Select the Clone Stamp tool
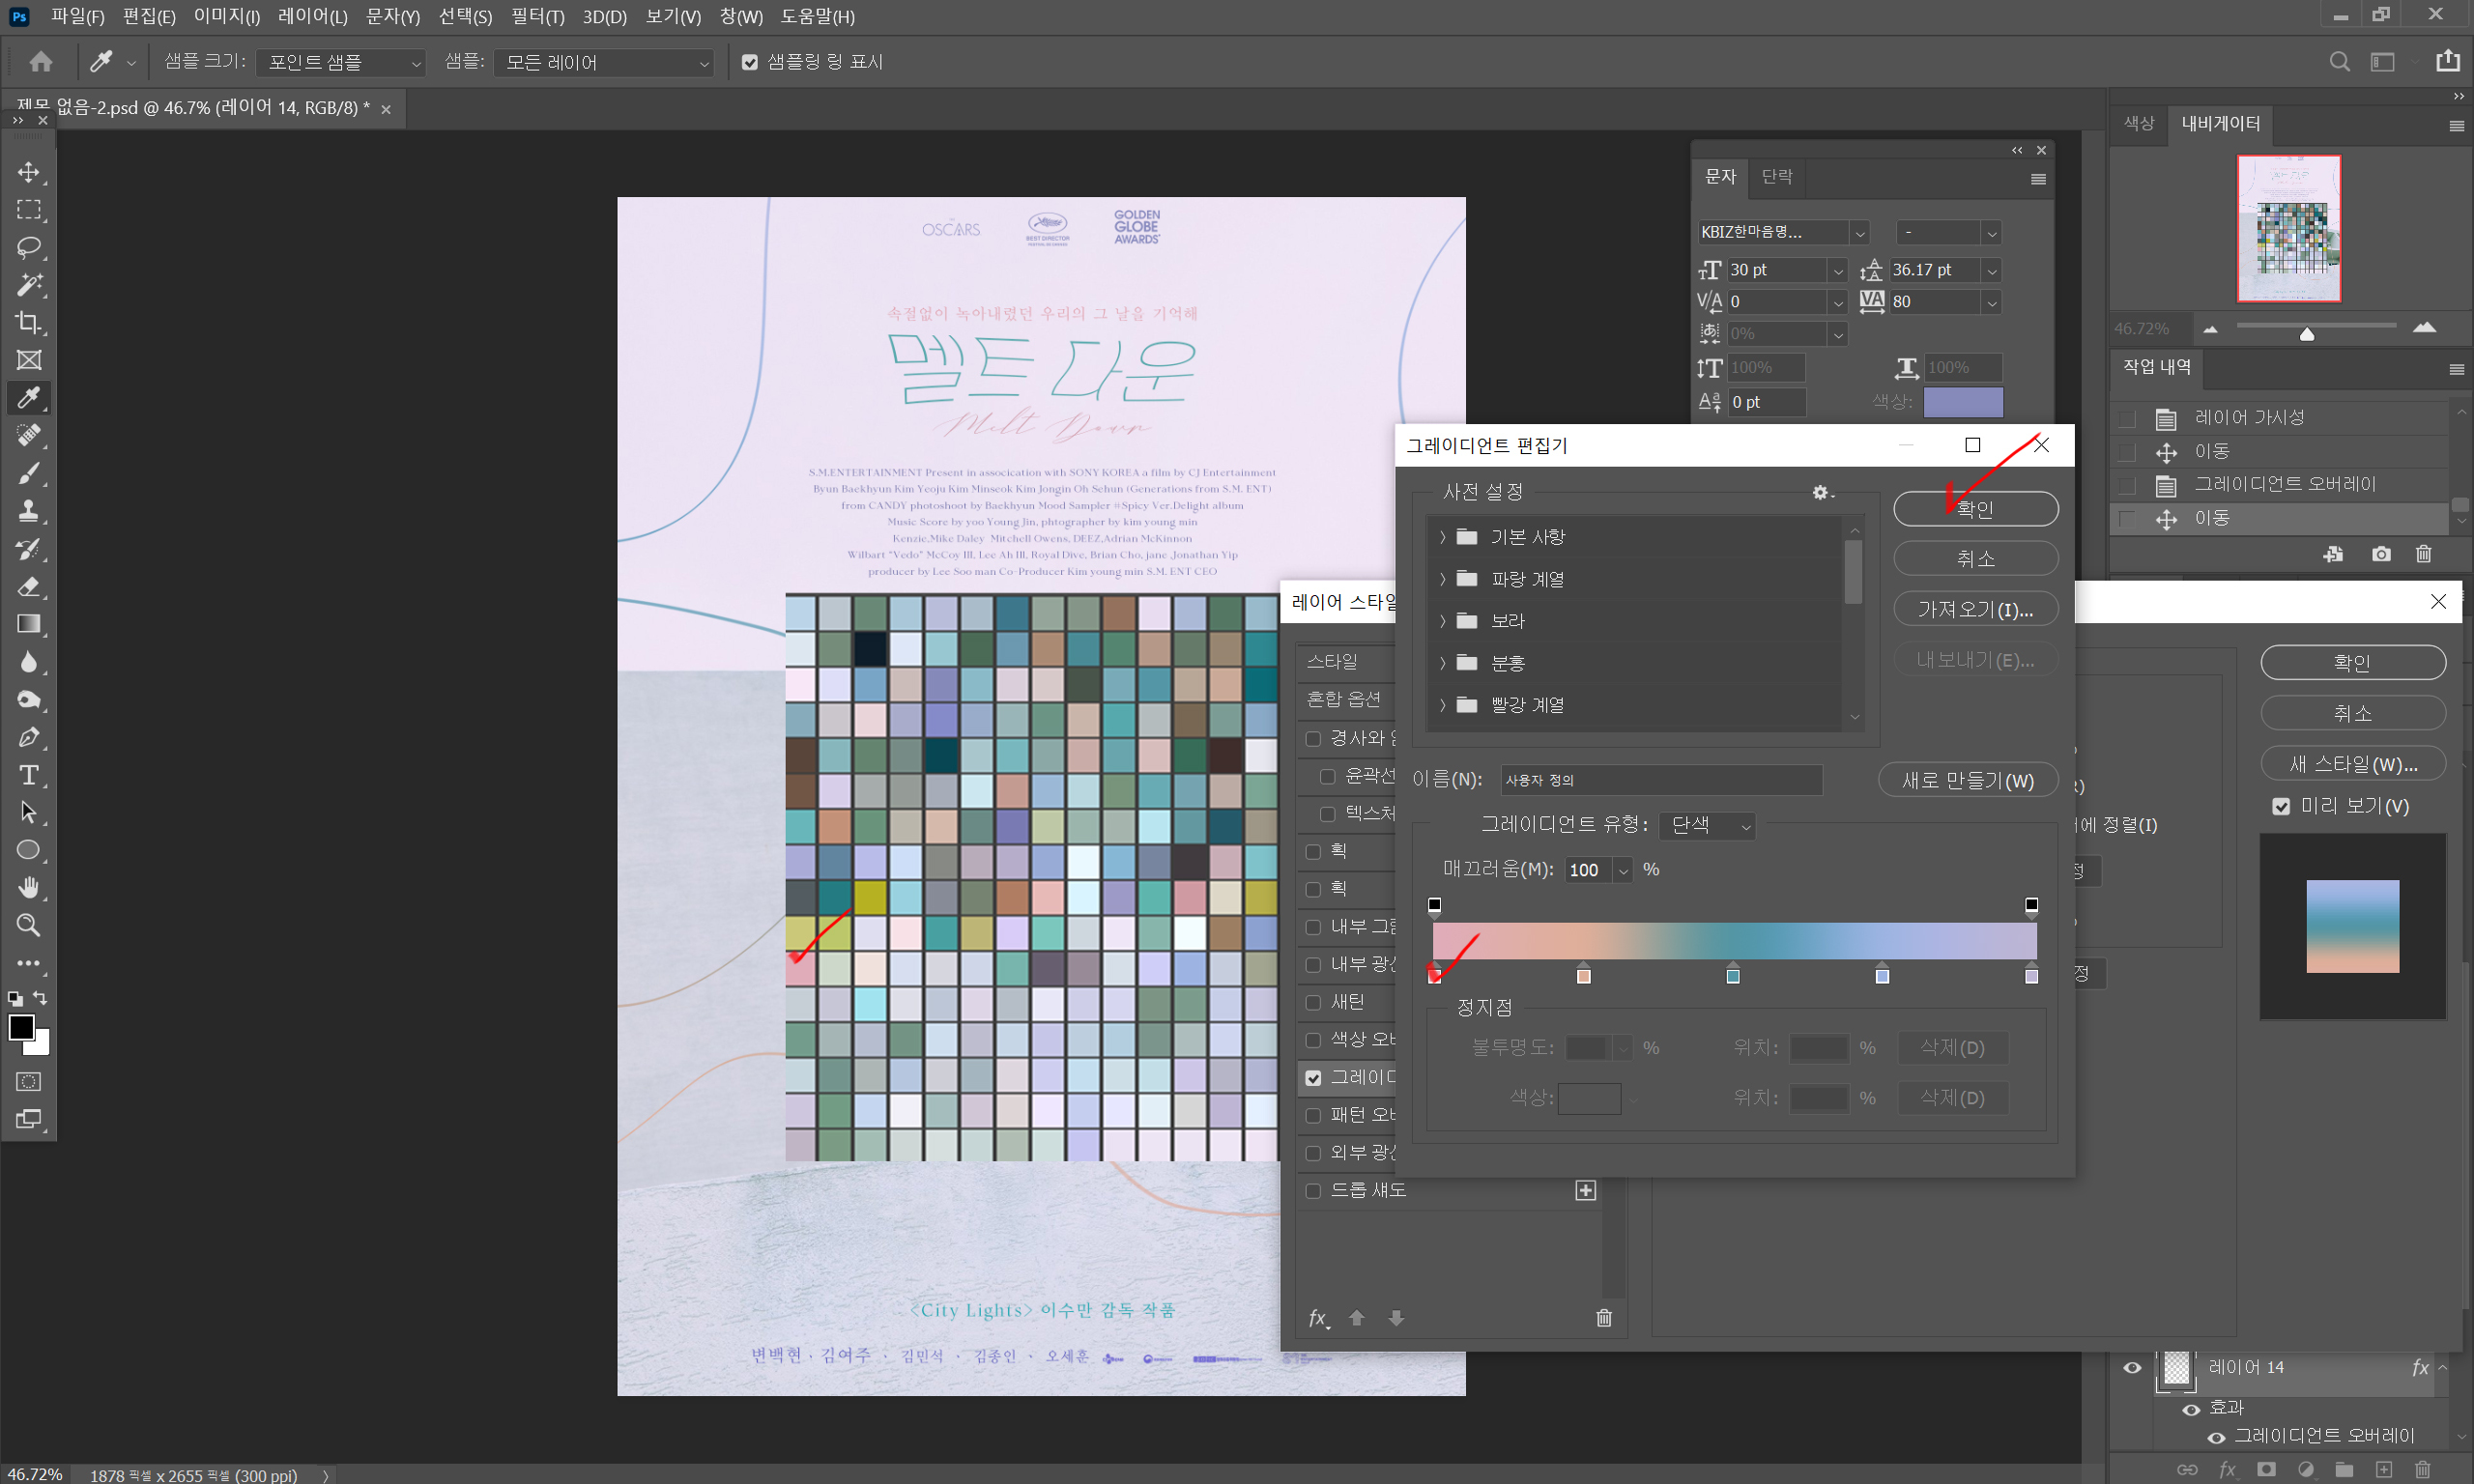 tap(29, 511)
